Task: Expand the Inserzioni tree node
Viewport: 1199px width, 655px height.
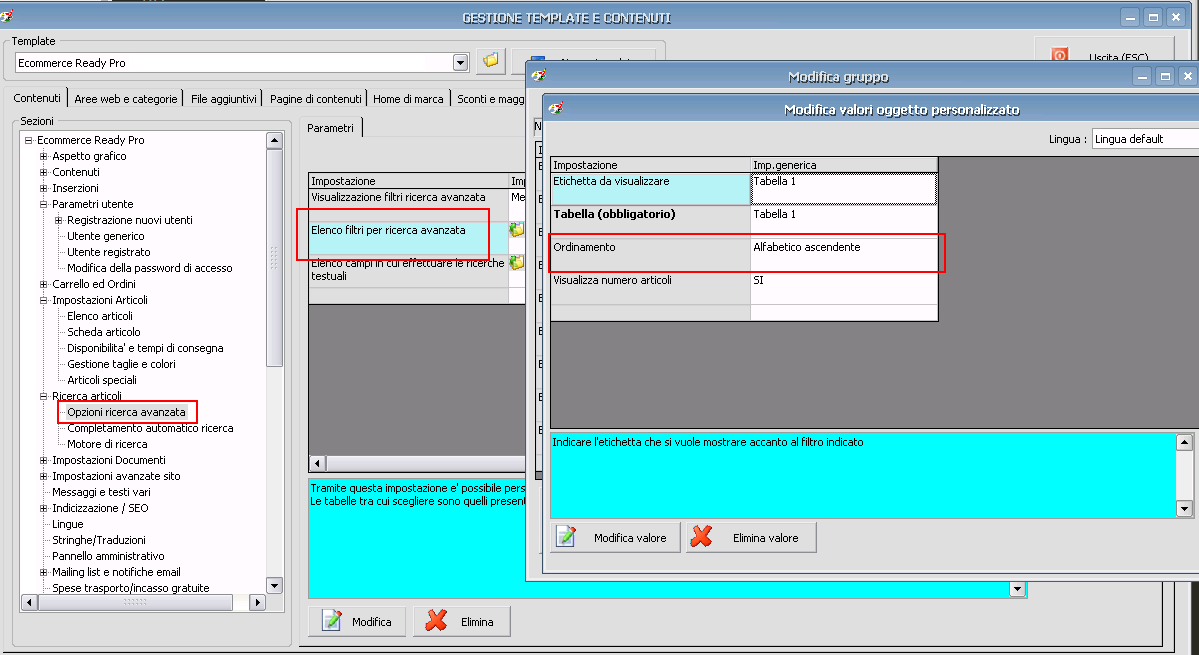Action: pos(44,188)
